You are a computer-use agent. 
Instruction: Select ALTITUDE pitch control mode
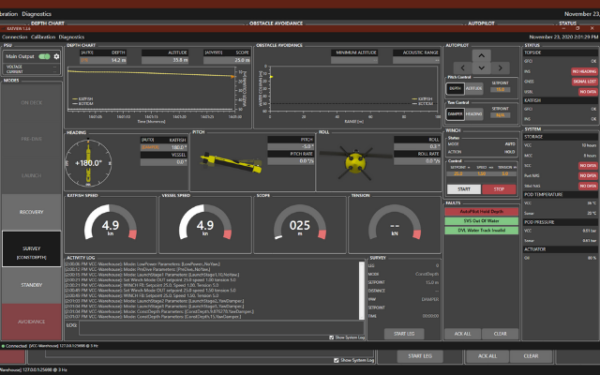coord(474,89)
